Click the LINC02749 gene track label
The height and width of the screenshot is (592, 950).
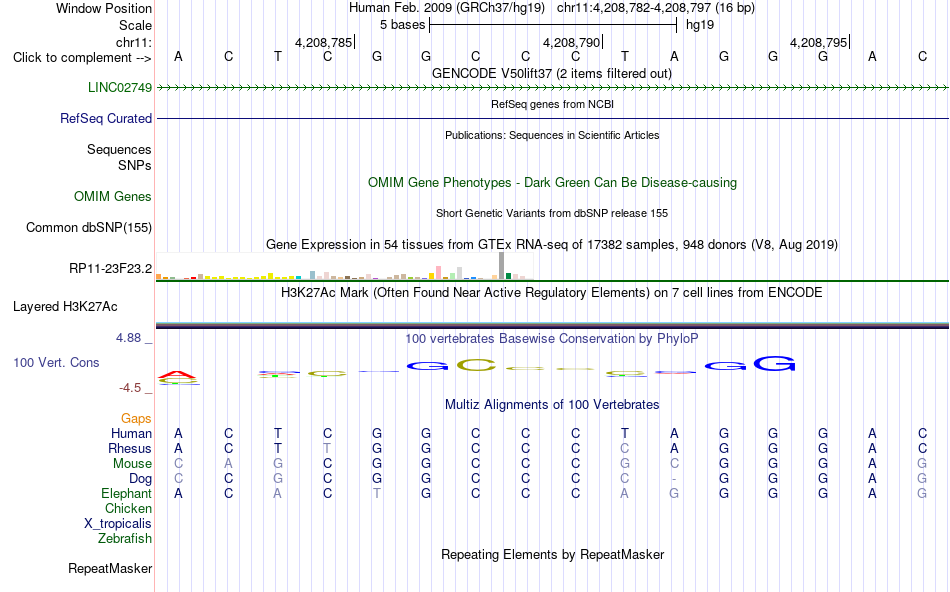120,87
